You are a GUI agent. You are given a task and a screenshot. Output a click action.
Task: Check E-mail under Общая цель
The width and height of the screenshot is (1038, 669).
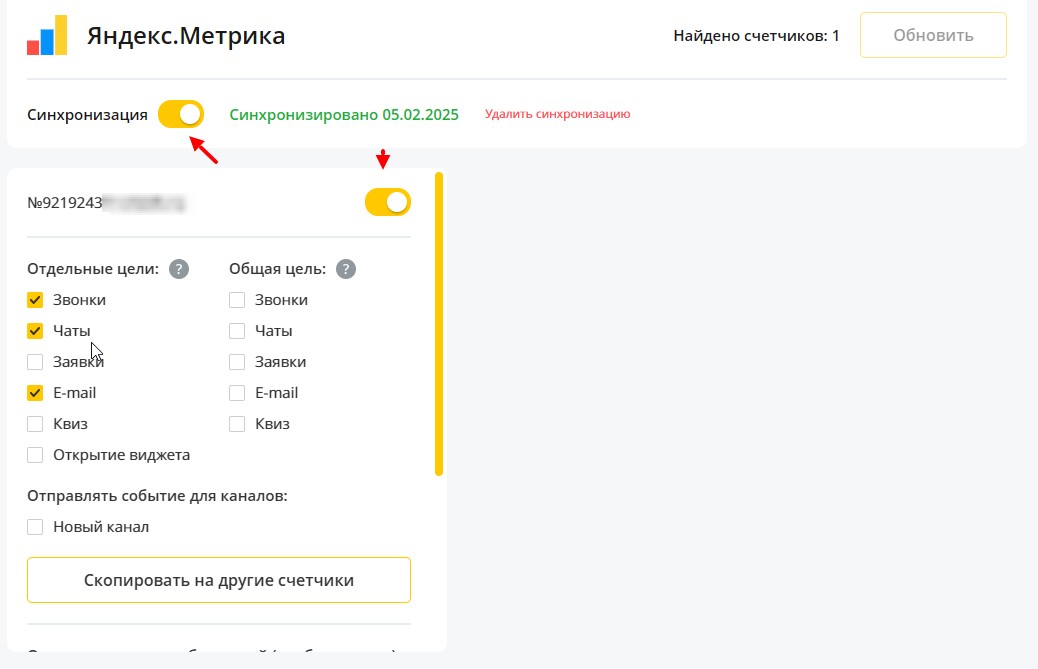(x=237, y=393)
